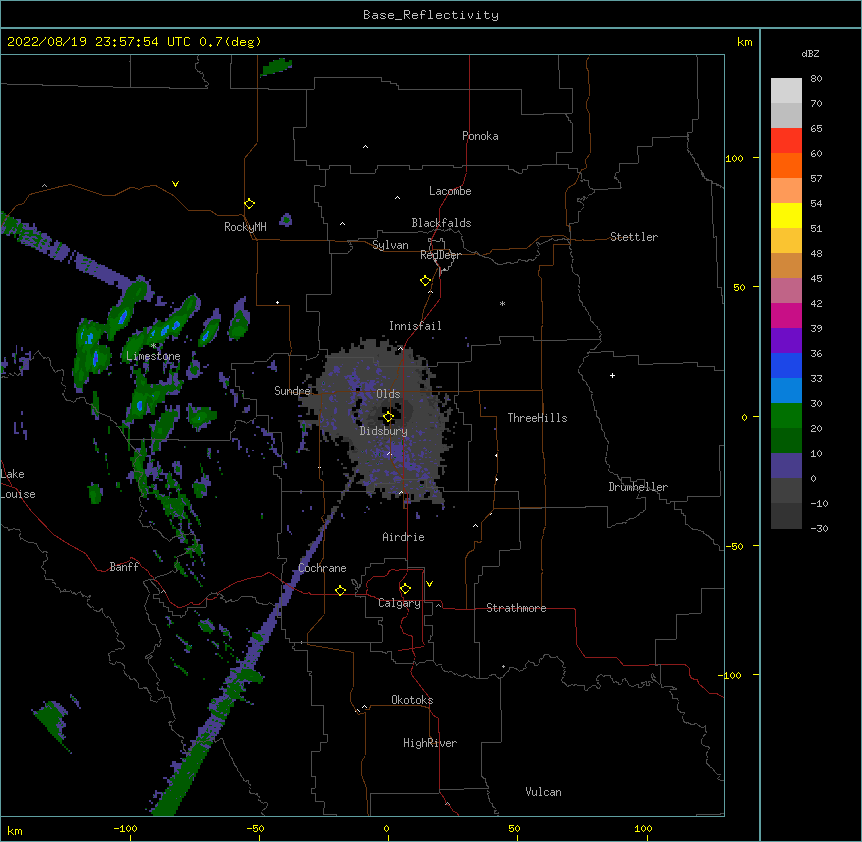Pick the blue 33-36 dBZ legend swatch
Screen dimensions: 862x842
point(786,365)
